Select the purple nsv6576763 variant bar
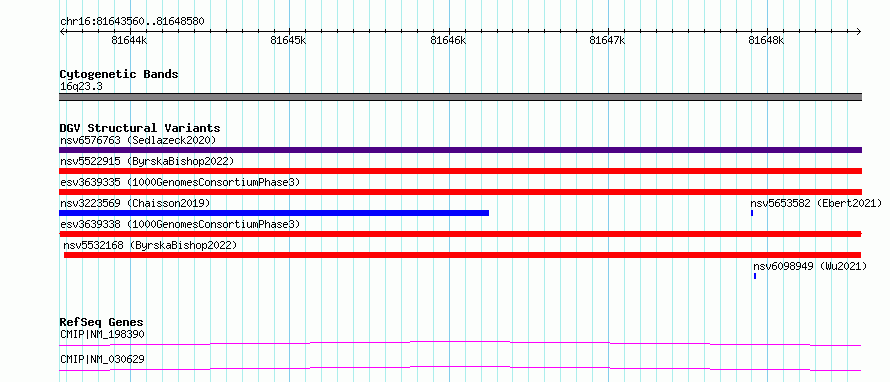890x382 pixels. [460, 150]
